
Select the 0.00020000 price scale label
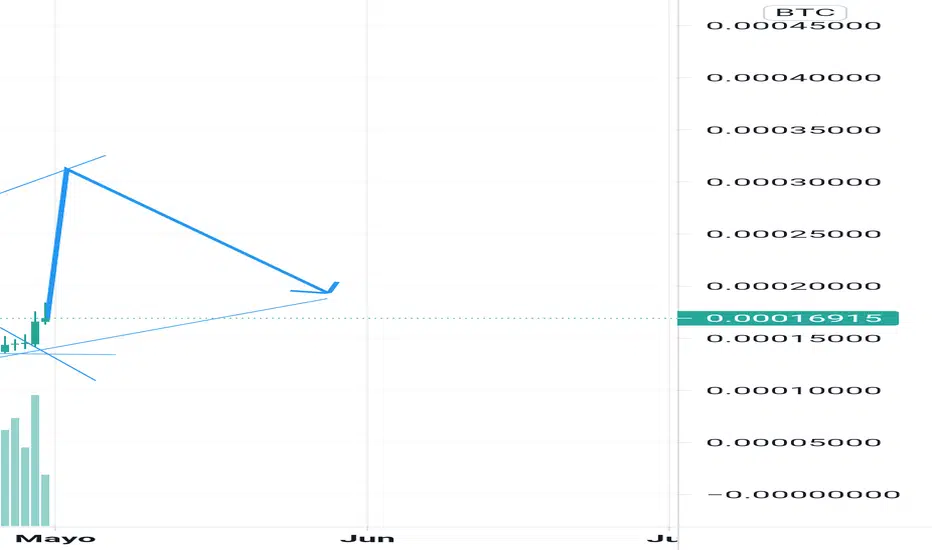pyautogui.click(x=793, y=286)
